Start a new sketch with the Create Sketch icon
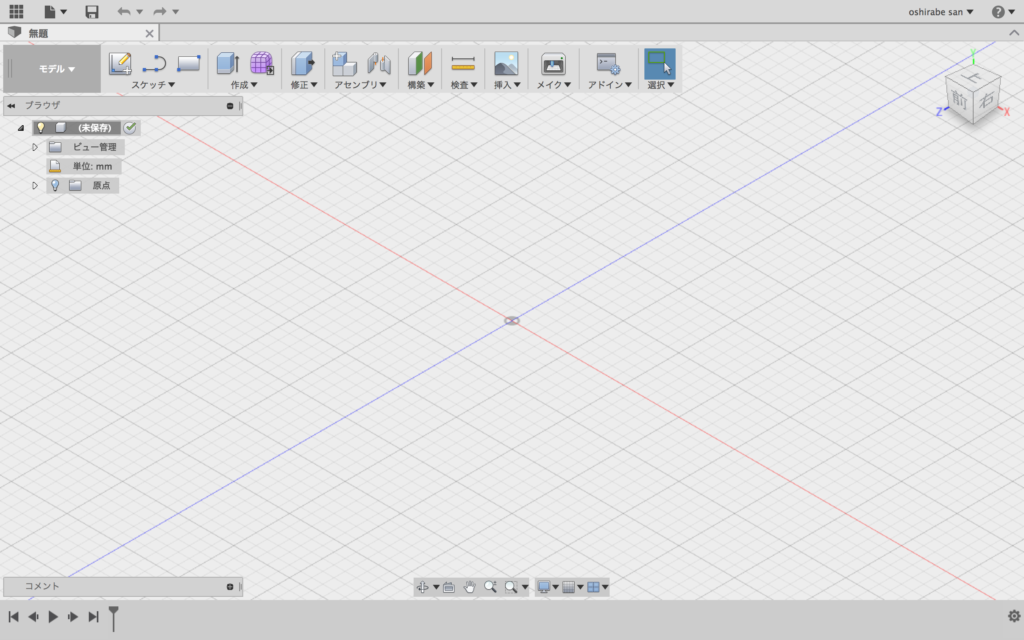The image size is (1024, 640). pos(120,63)
